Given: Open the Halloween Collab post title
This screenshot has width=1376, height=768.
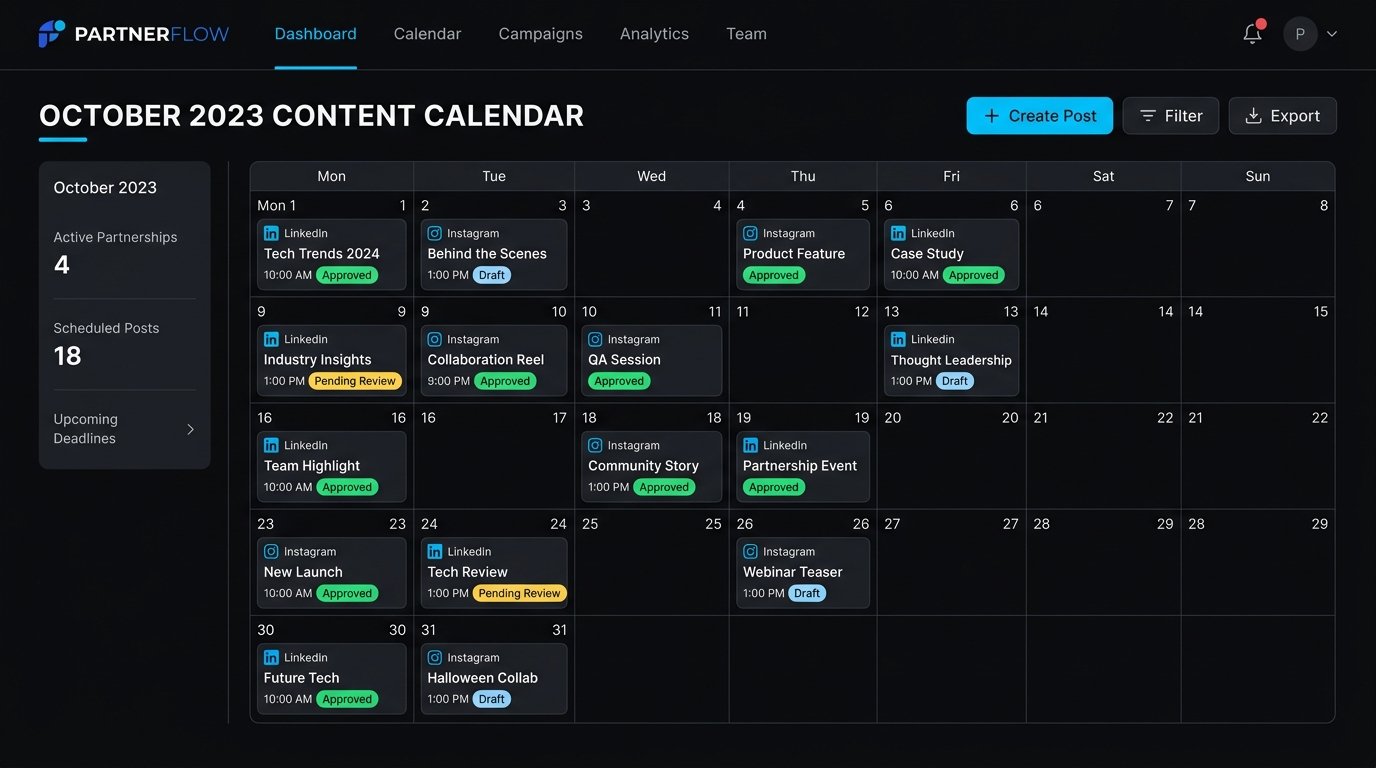Looking at the screenshot, I should point(483,678).
